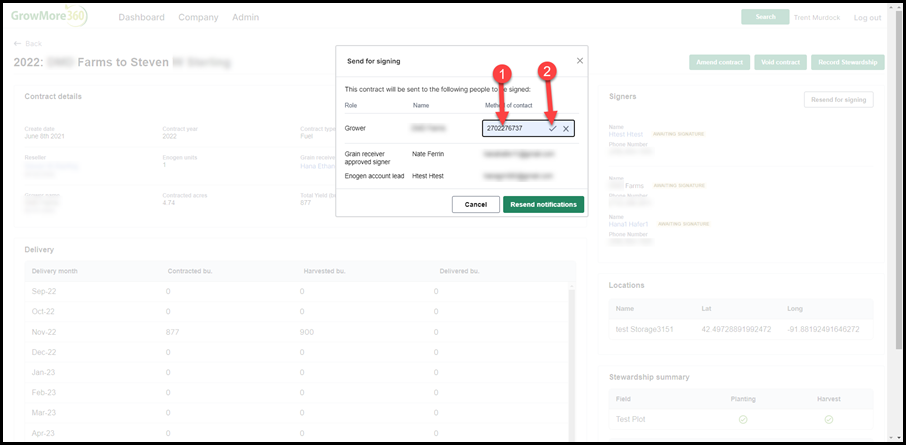
Task: Open the Dashboard menu
Action: (142, 17)
